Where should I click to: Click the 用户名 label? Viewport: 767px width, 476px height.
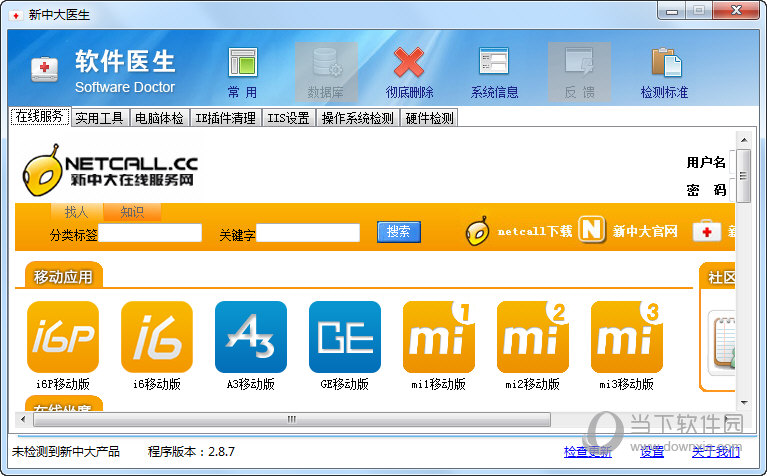(x=706, y=162)
